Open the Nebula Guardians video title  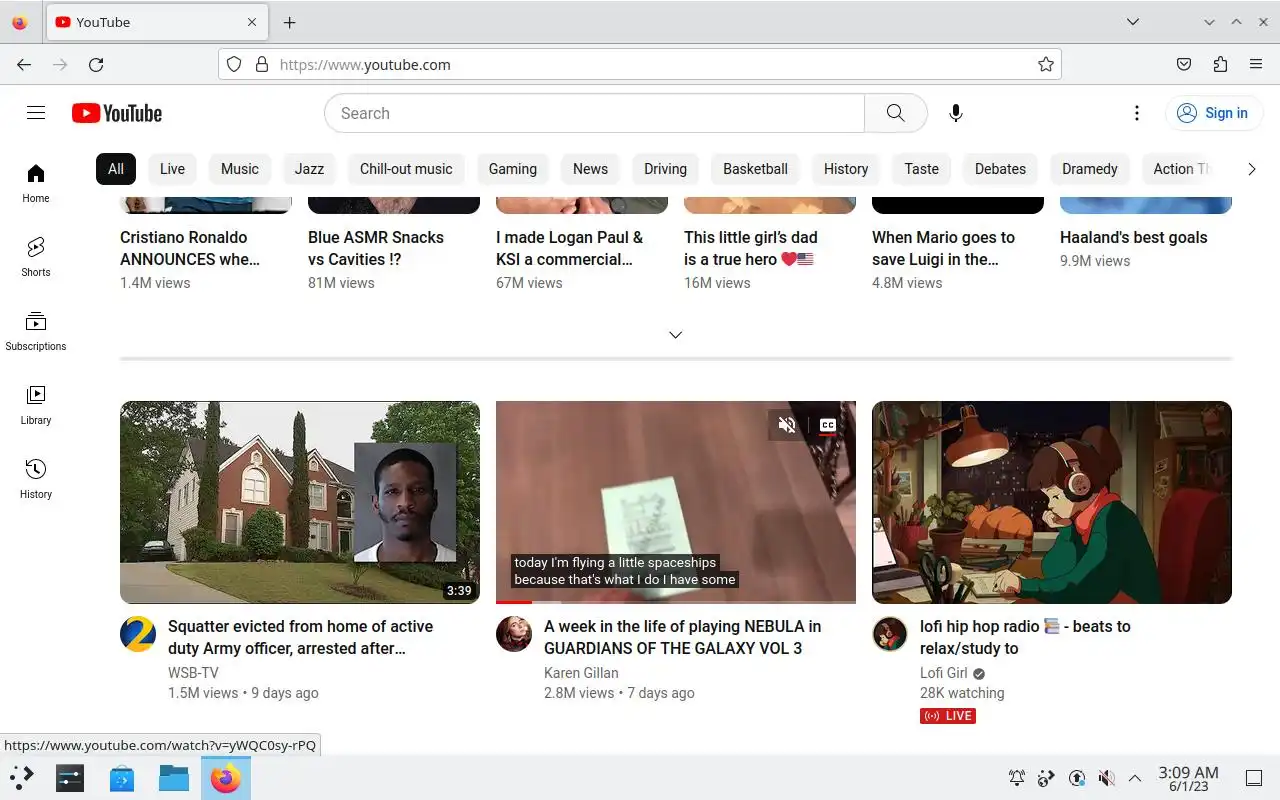[x=682, y=637]
